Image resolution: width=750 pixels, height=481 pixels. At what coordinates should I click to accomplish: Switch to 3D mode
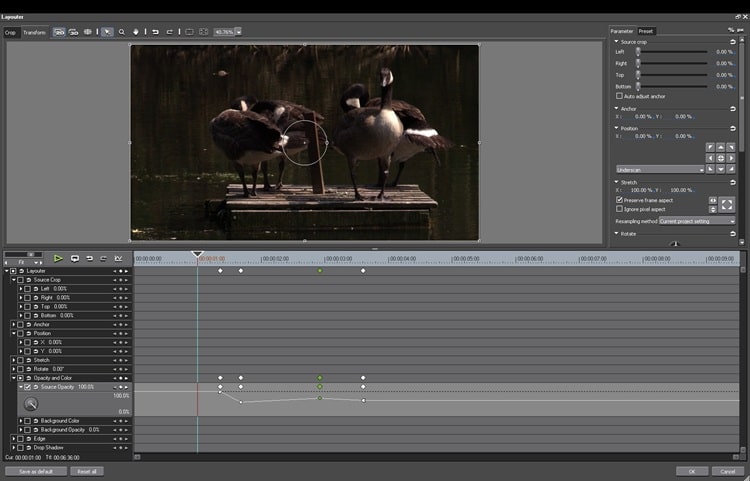(73, 32)
